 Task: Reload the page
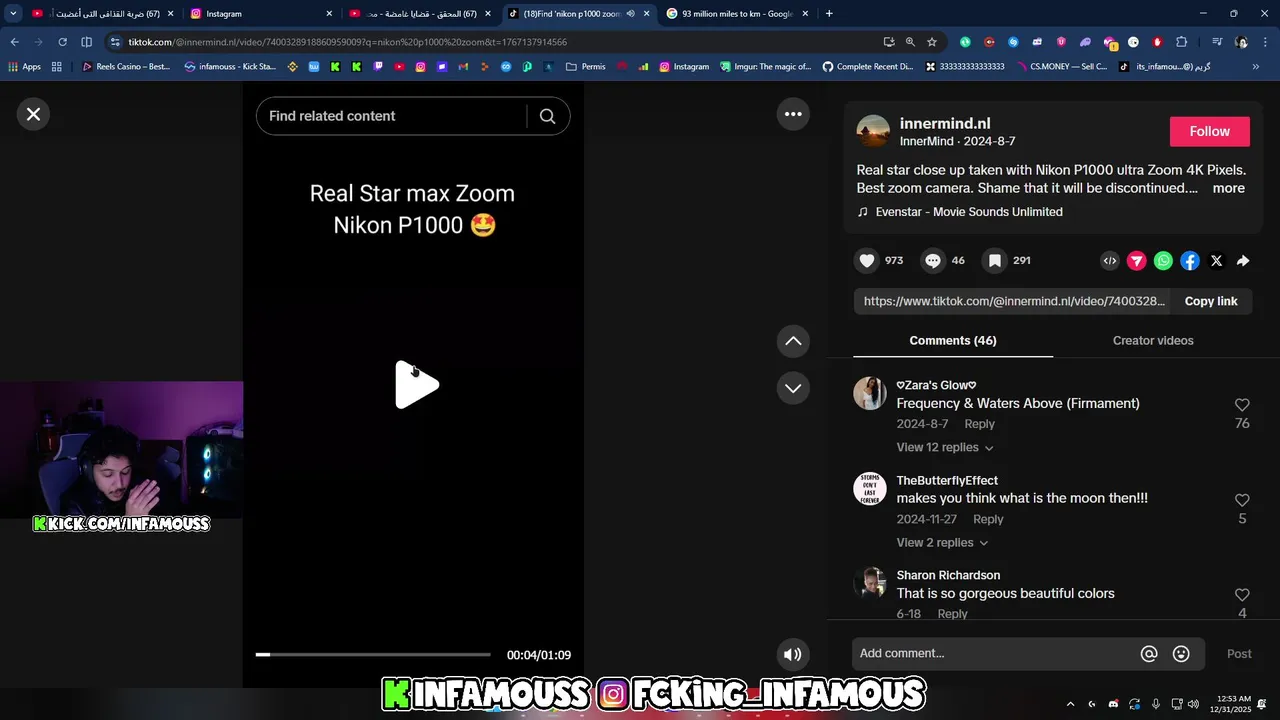62,42
